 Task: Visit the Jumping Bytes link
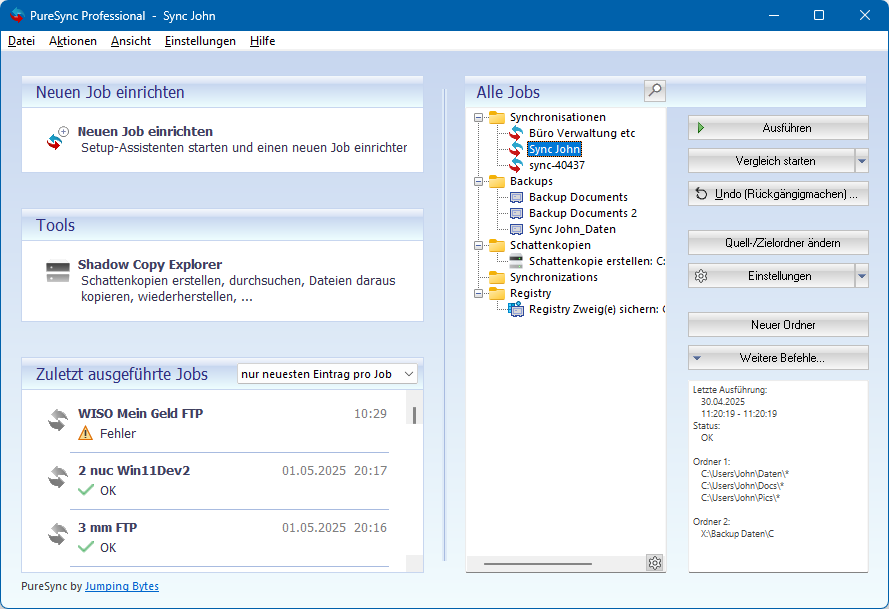click(121, 586)
